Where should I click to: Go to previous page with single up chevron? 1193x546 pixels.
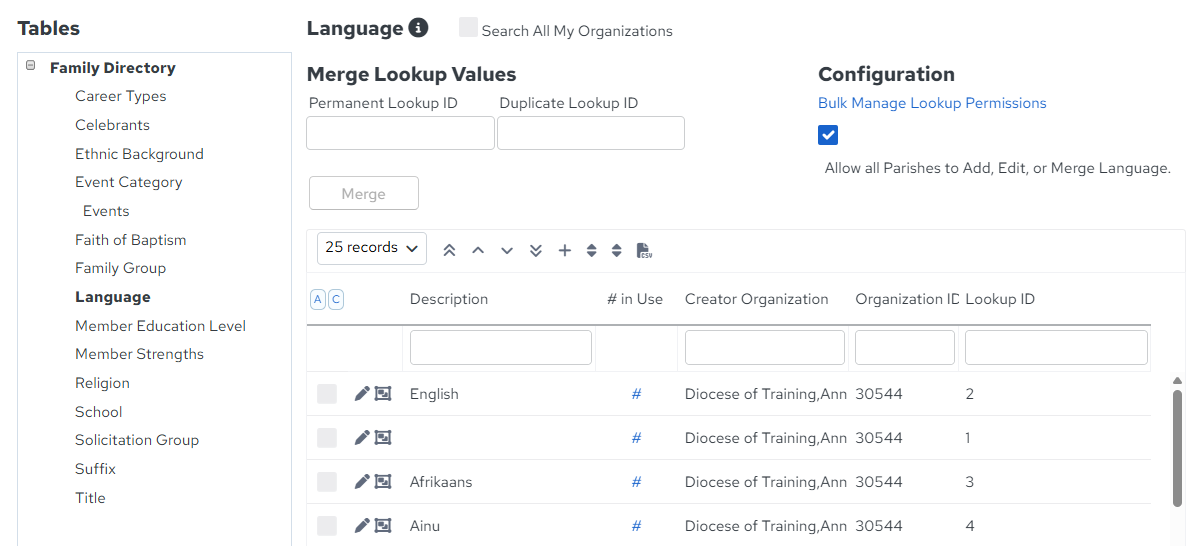click(478, 250)
